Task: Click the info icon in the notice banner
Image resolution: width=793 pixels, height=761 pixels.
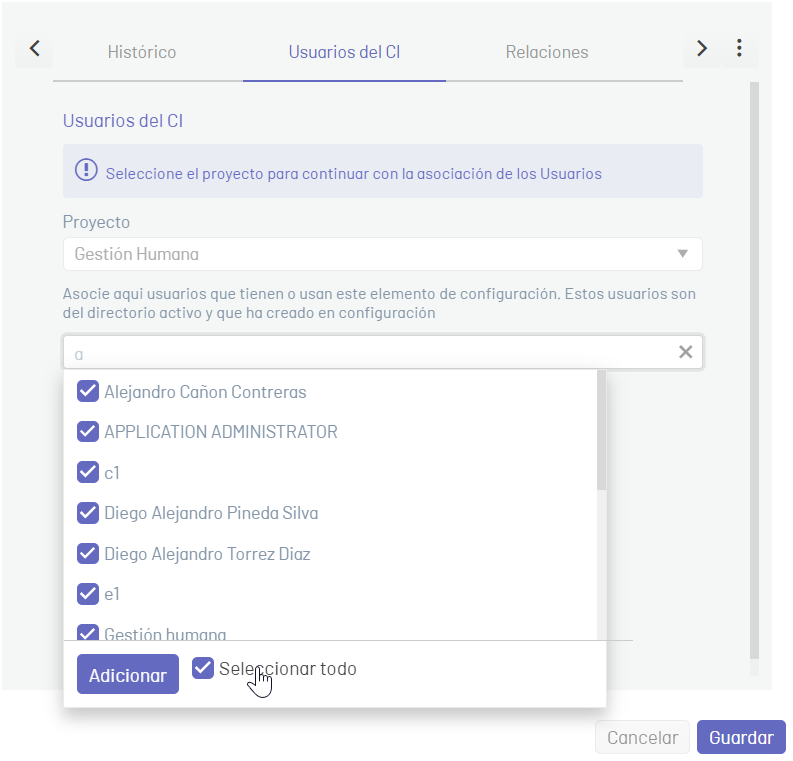Action: point(86,170)
